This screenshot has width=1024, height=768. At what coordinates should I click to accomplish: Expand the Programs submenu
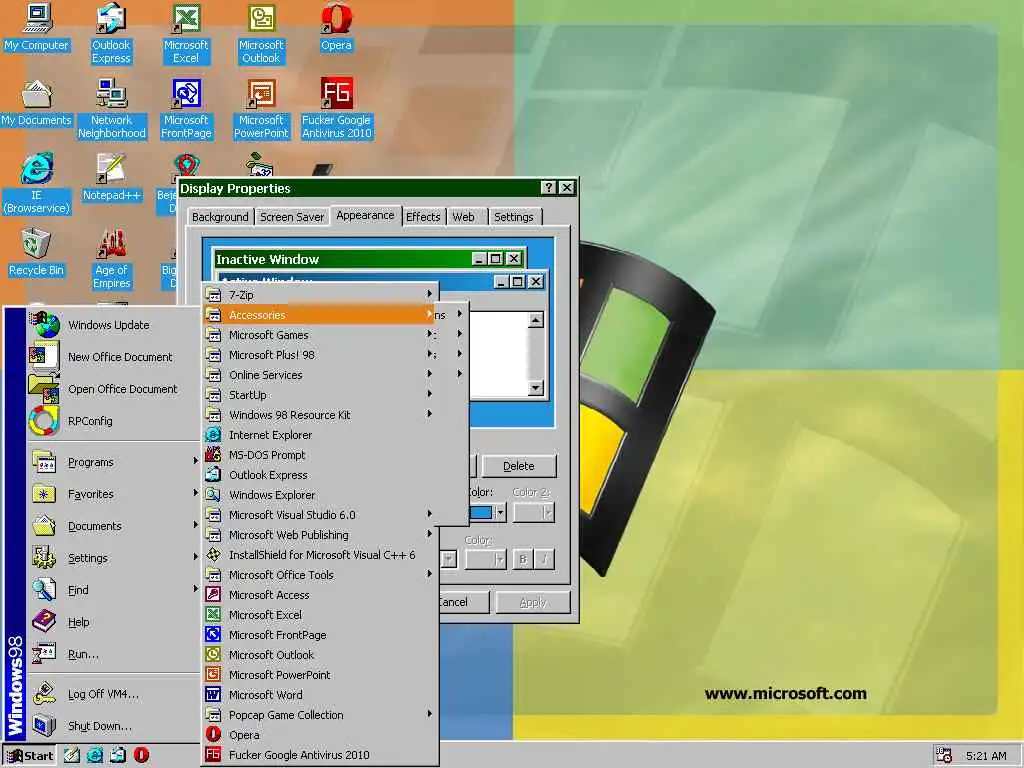tap(114, 462)
